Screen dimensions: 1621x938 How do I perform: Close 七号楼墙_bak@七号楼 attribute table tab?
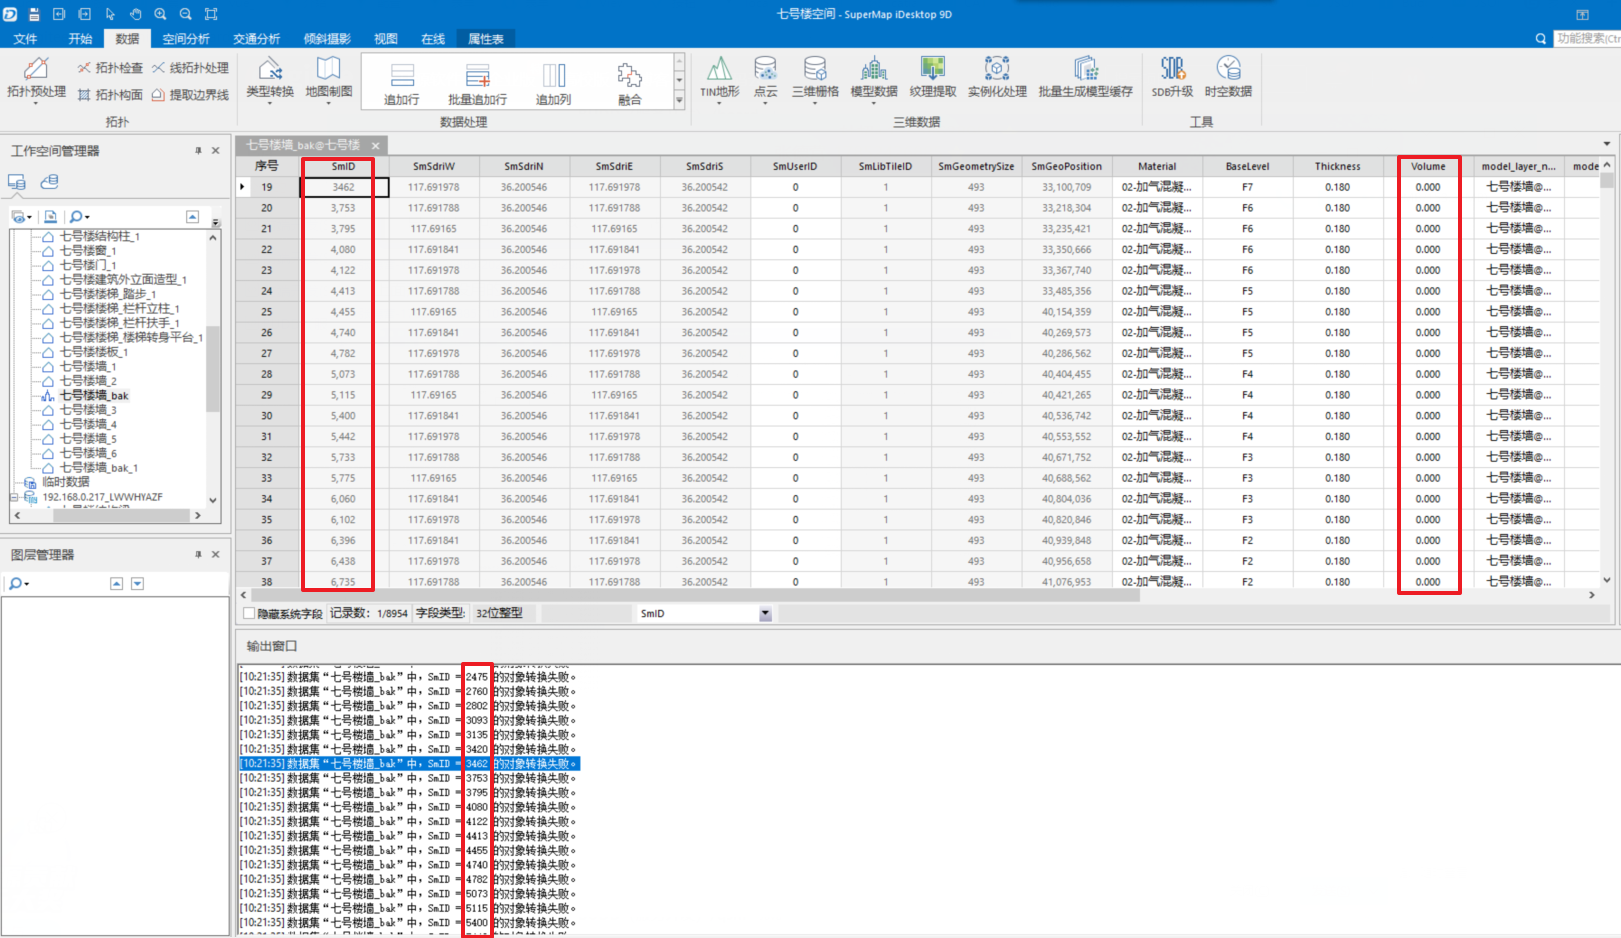(x=375, y=146)
